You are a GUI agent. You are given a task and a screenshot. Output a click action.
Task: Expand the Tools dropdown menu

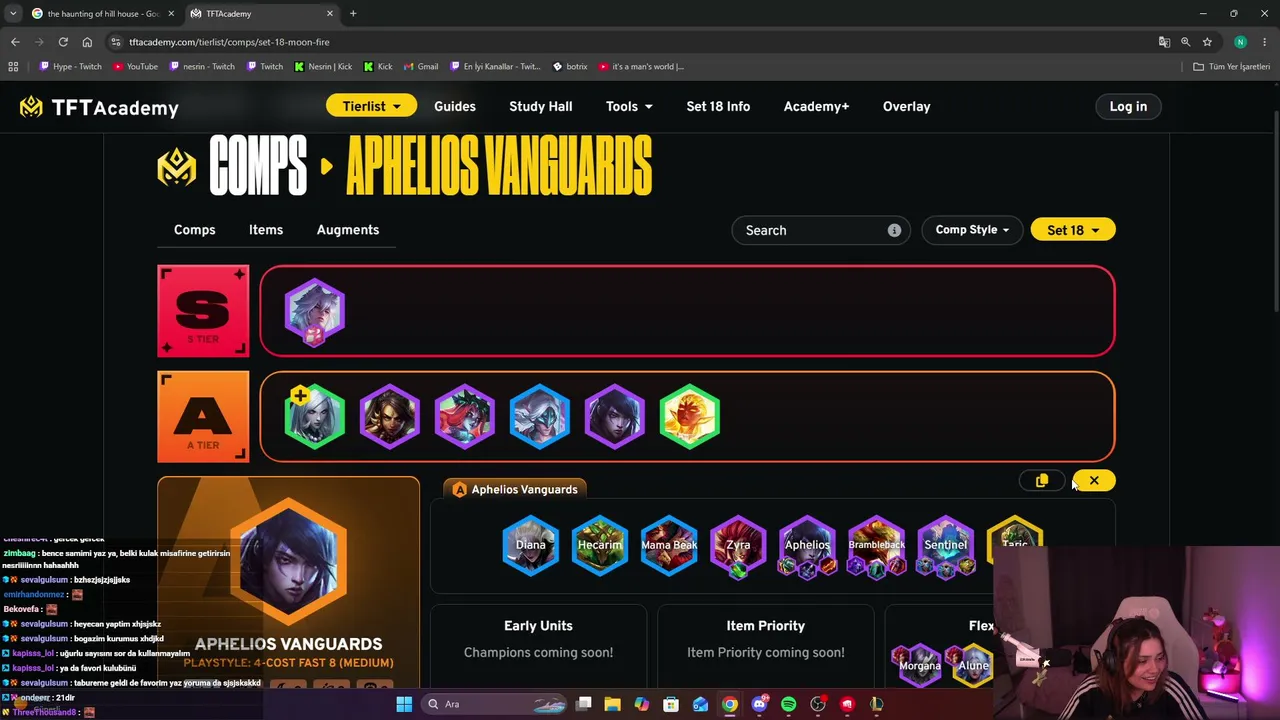click(x=629, y=107)
